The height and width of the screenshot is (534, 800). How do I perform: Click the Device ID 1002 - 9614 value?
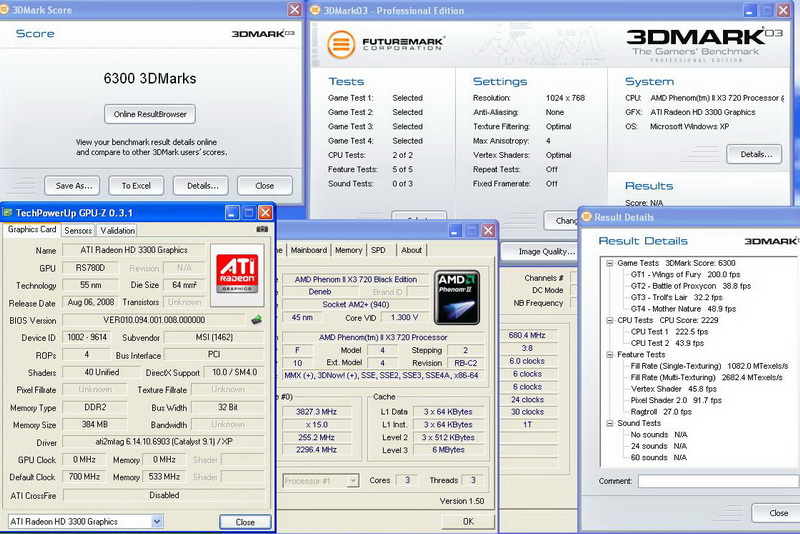pyautogui.click(x=87, y=337)
